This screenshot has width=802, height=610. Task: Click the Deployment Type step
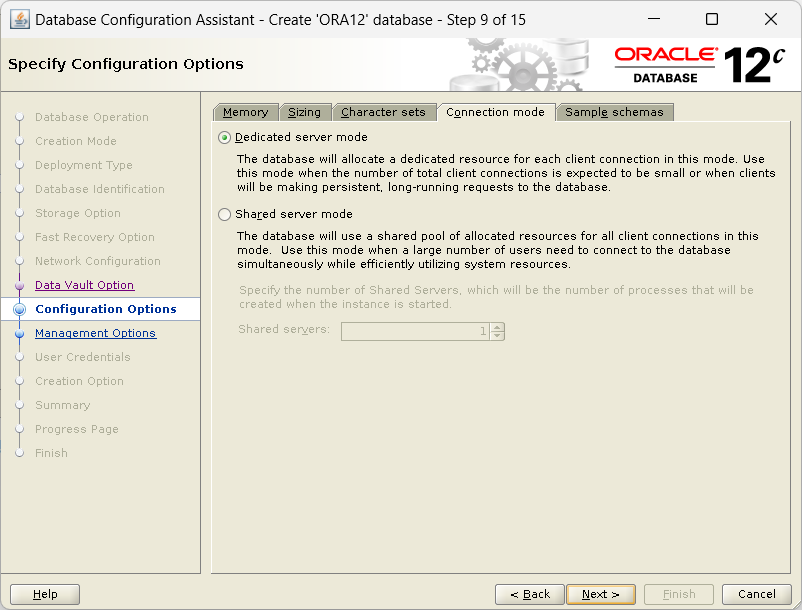(84, 165)
